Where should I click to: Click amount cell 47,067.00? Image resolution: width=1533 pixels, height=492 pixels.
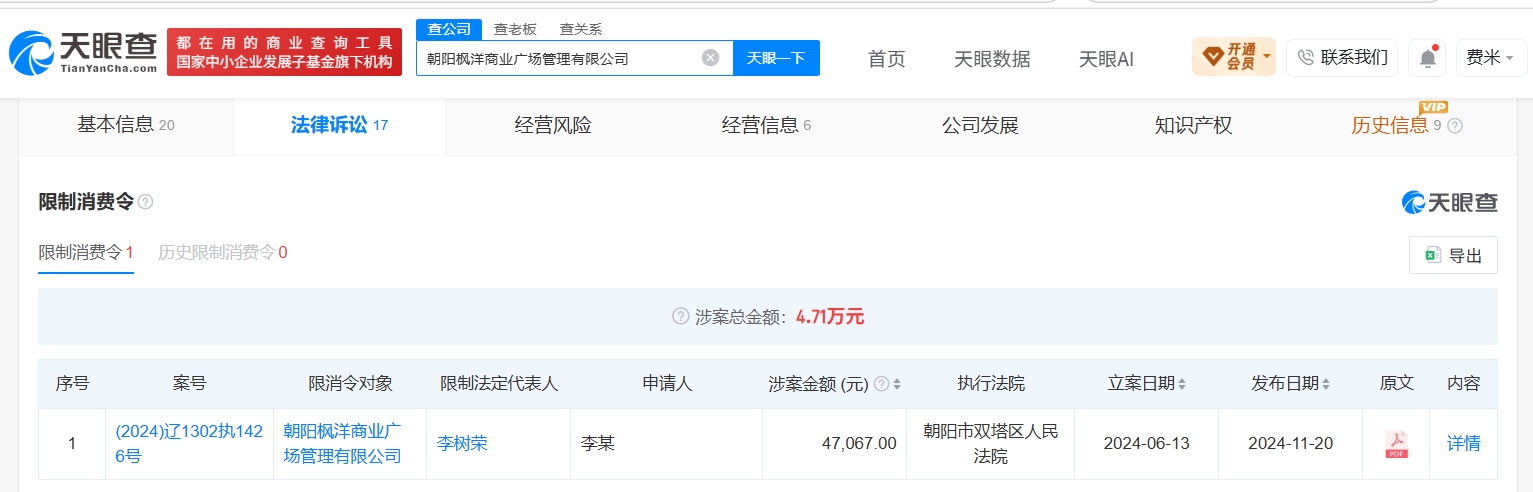click(859, 443)
